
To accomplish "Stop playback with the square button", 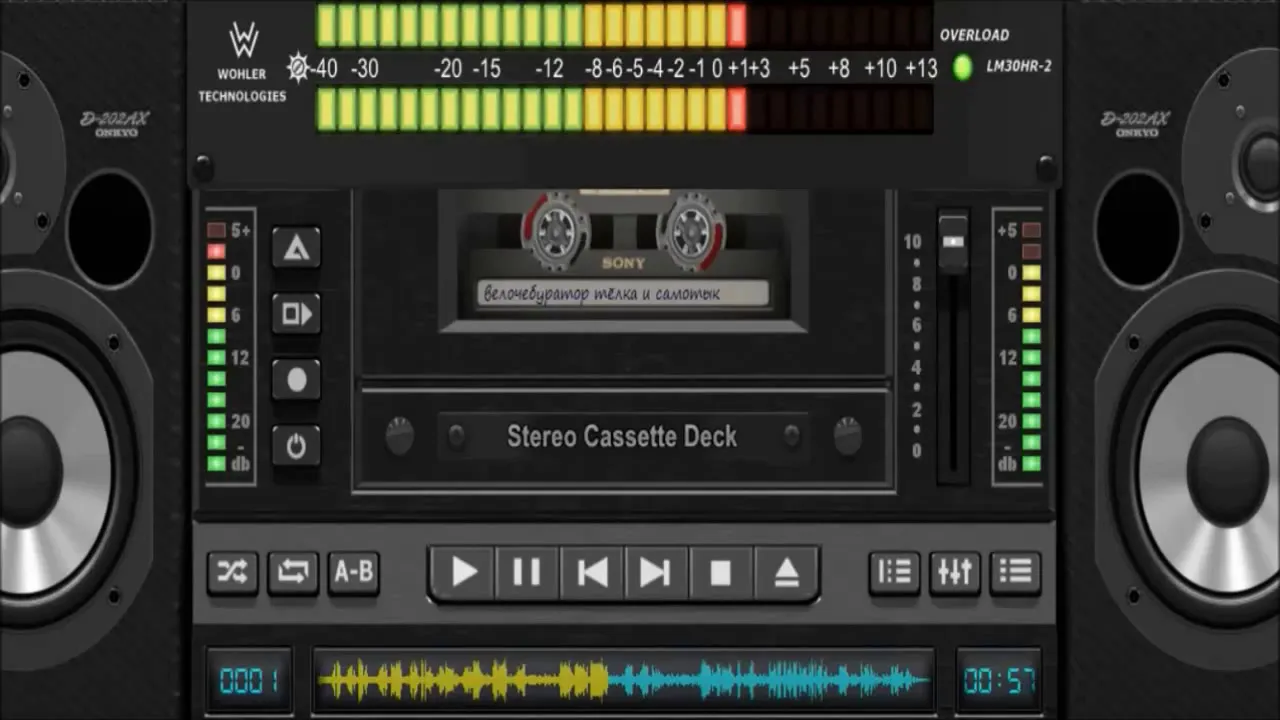I will [721, 572].
